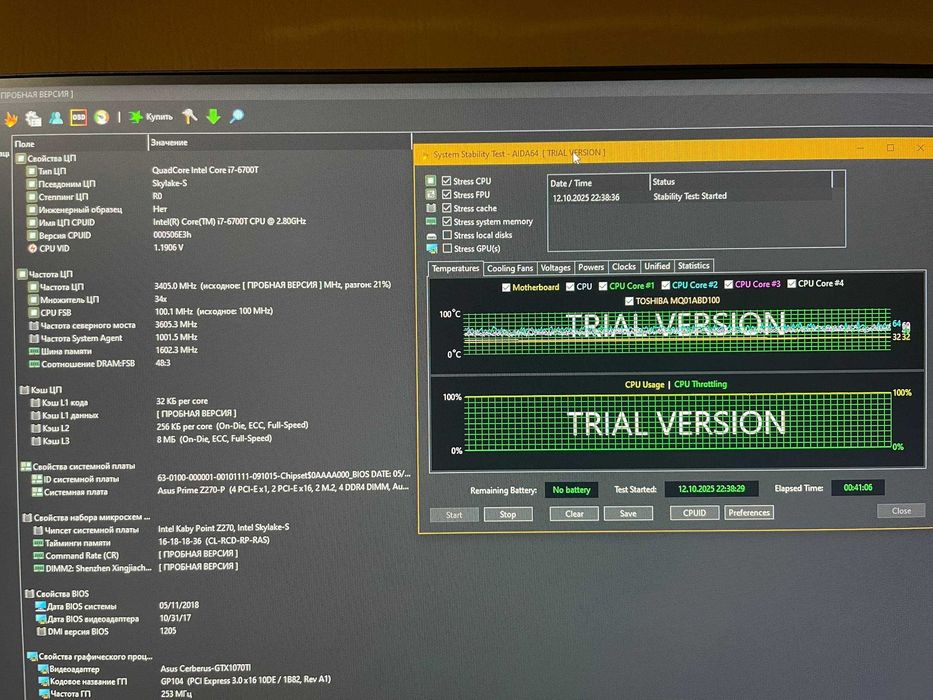This screenshot has height=700, width=933.
Task: Toggle the CPU Core #2 graph checkbox
Action: click(666, 286)
